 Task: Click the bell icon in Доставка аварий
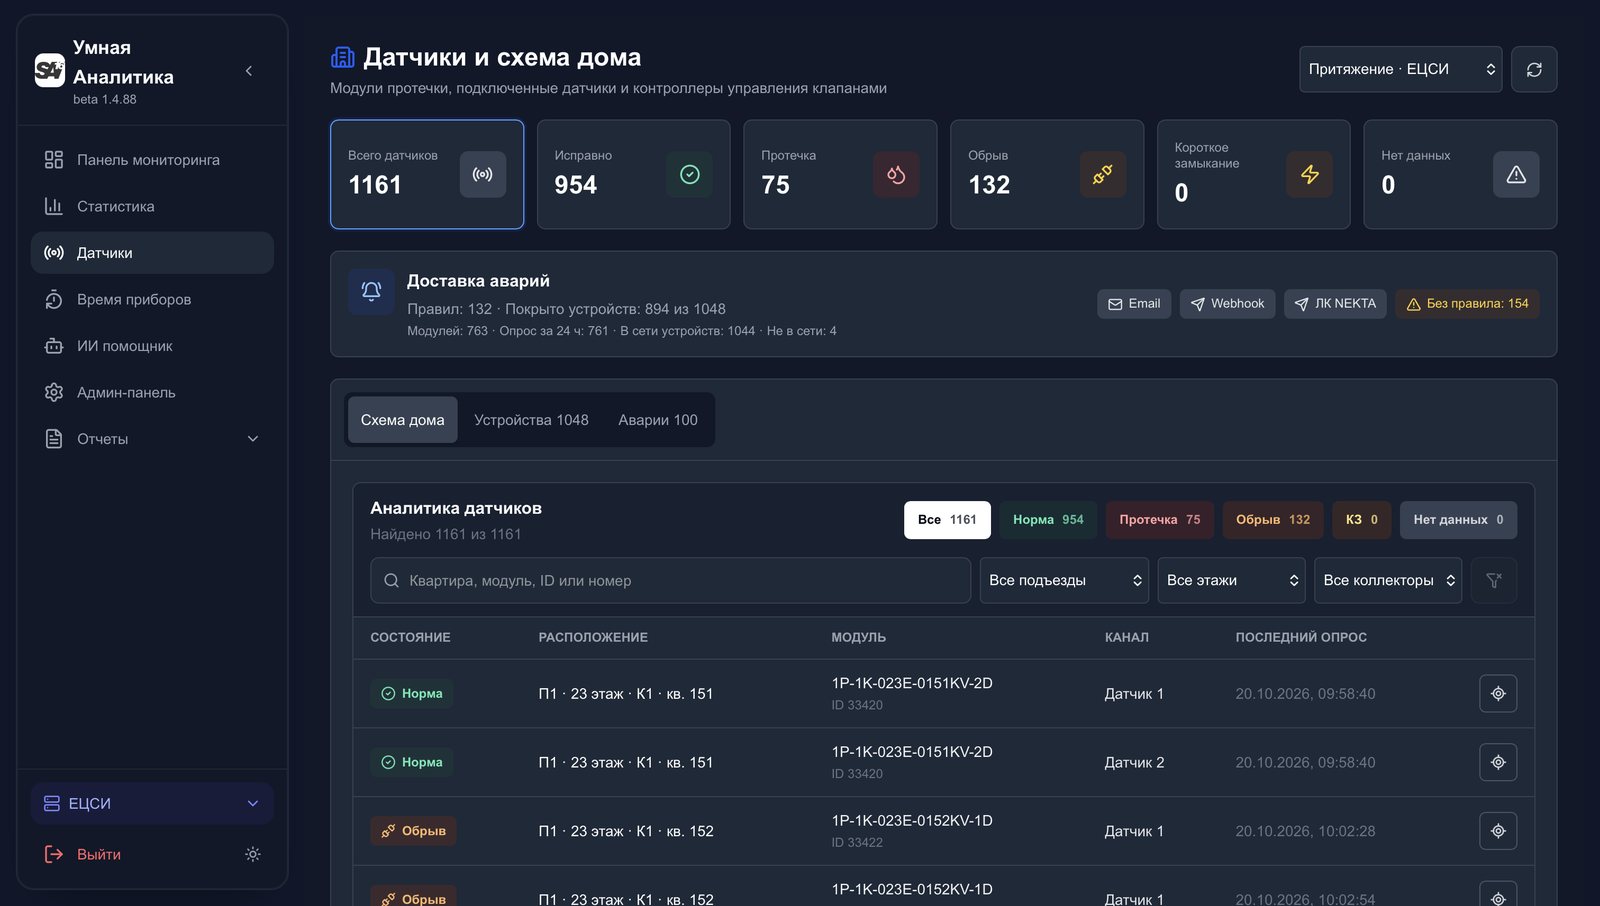coord(371,291)
